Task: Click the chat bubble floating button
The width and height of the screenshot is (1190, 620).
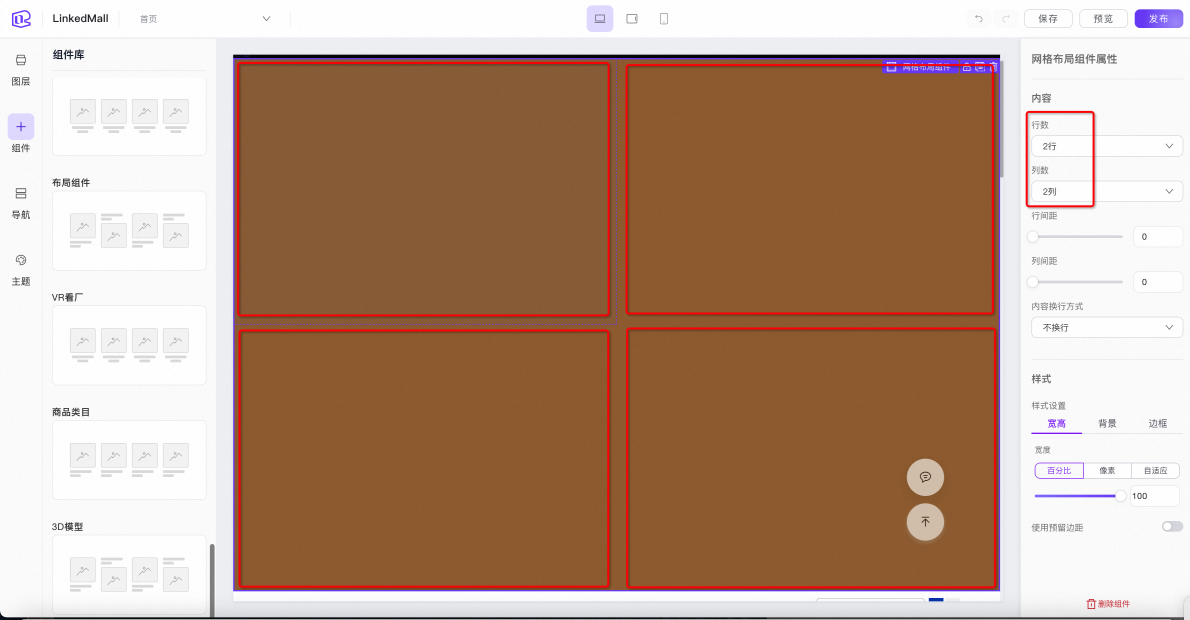Action: tap(925, 477)
